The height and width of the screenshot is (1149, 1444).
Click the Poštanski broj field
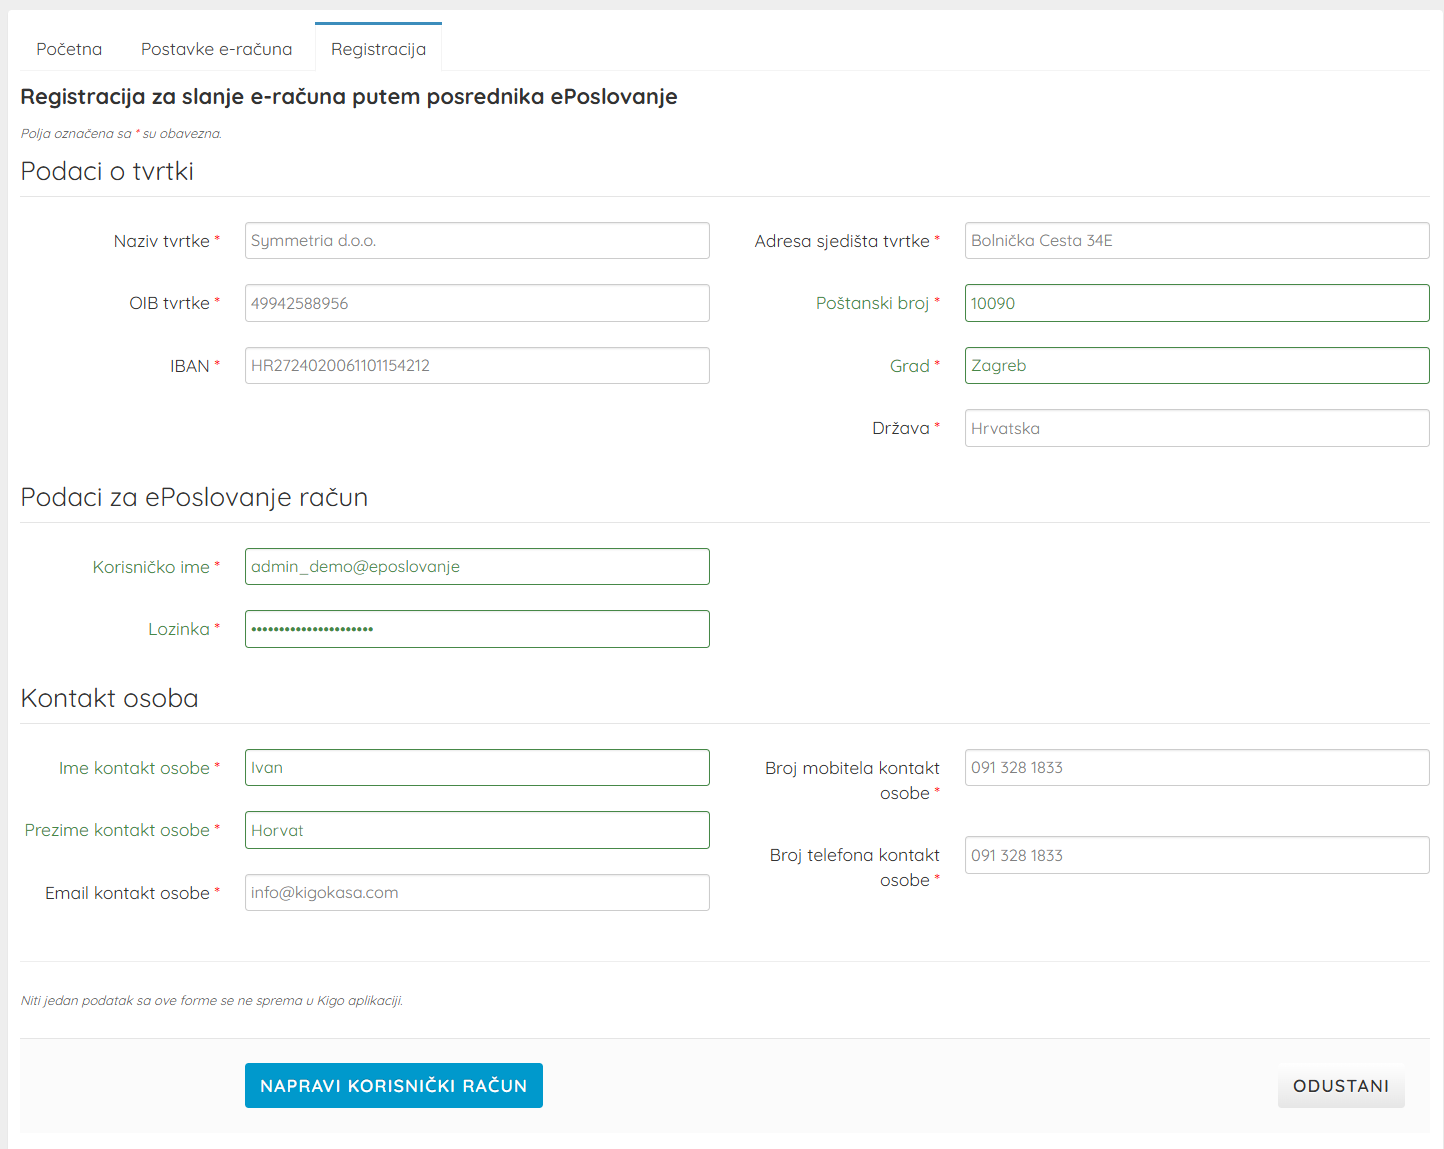pos(1197,303)
